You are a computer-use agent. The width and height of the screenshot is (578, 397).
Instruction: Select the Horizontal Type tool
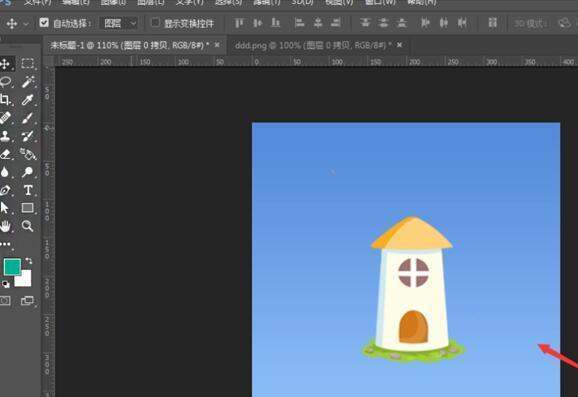tap(28, 190)
